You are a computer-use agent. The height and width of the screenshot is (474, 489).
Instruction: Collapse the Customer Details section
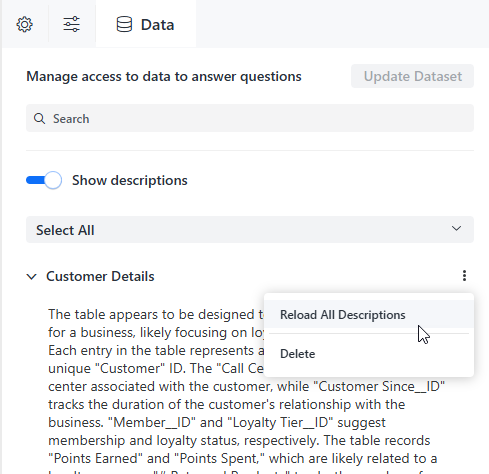[32, 276]
